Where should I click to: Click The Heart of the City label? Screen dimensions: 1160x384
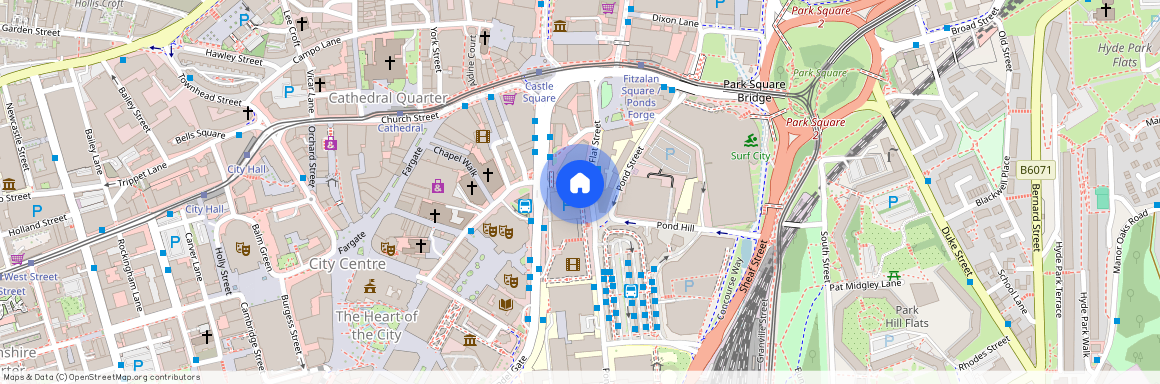click(377, 326)
